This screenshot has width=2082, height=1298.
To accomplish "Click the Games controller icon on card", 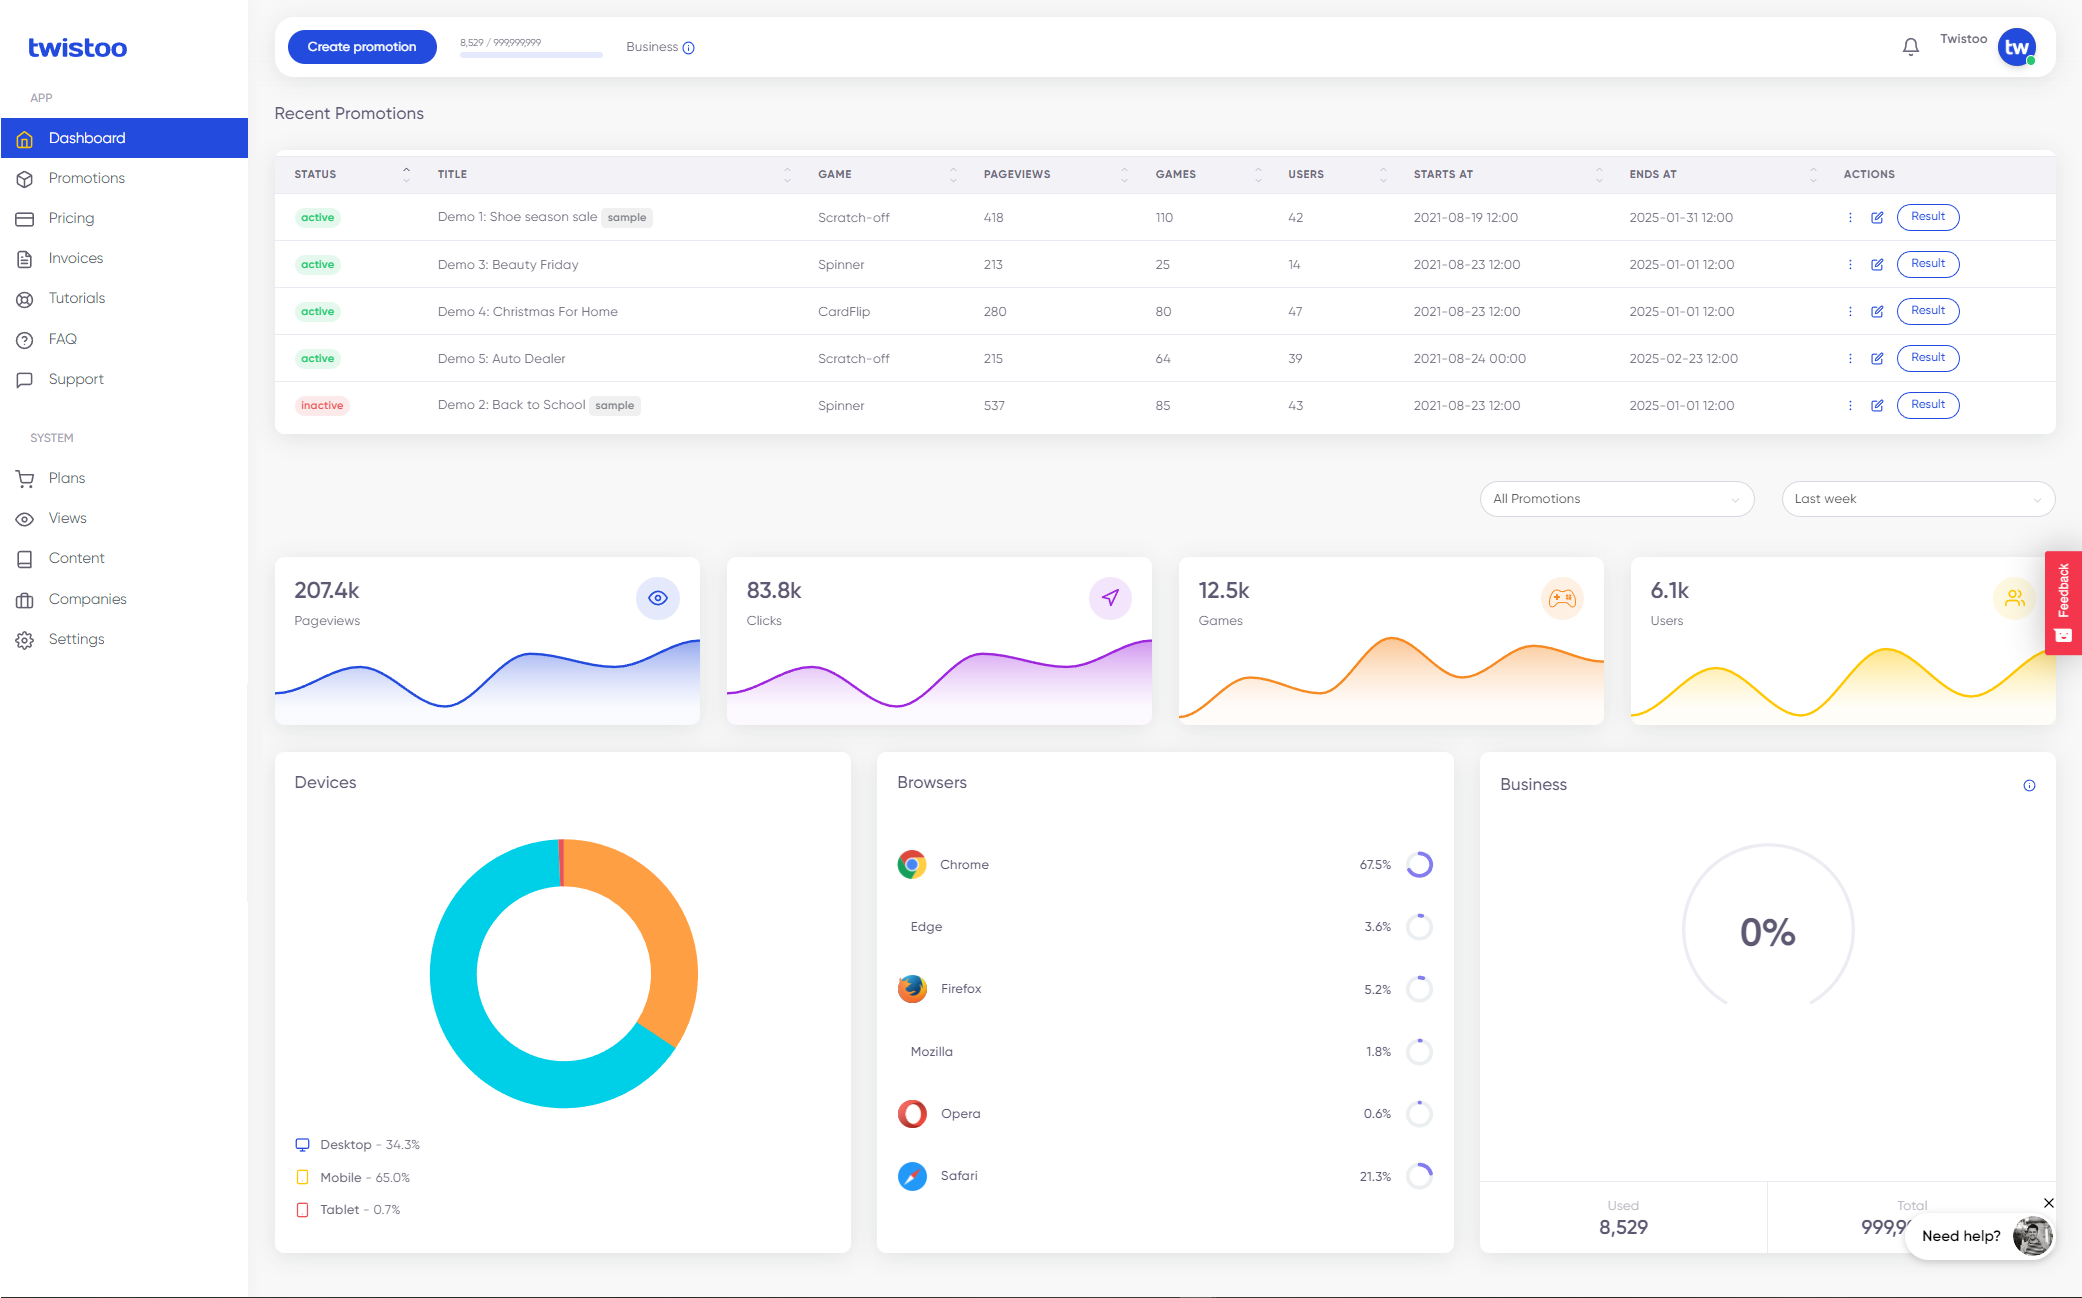I will click(1561, 598).
